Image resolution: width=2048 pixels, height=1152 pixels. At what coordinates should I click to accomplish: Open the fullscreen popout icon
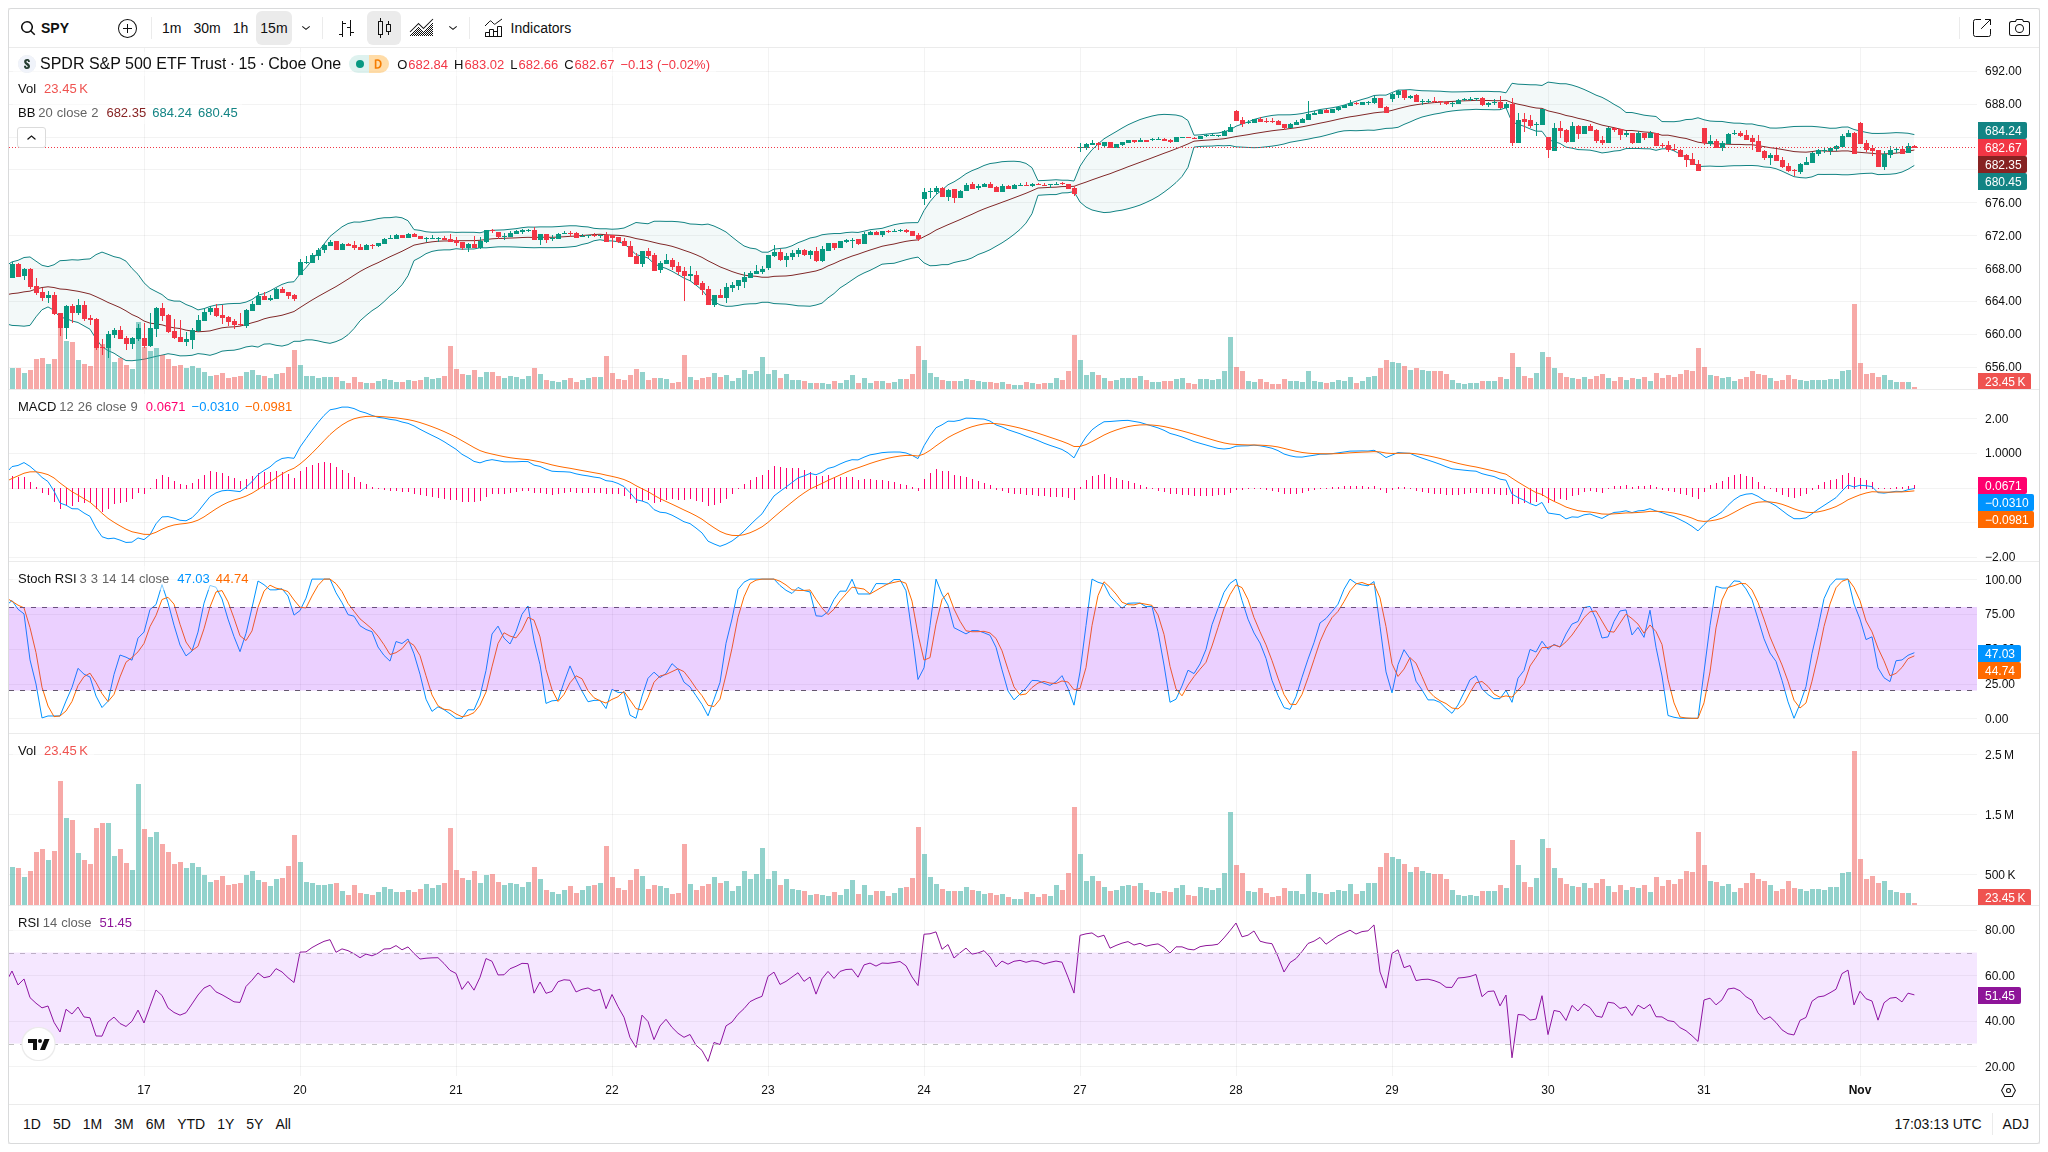coord(1981,28)
